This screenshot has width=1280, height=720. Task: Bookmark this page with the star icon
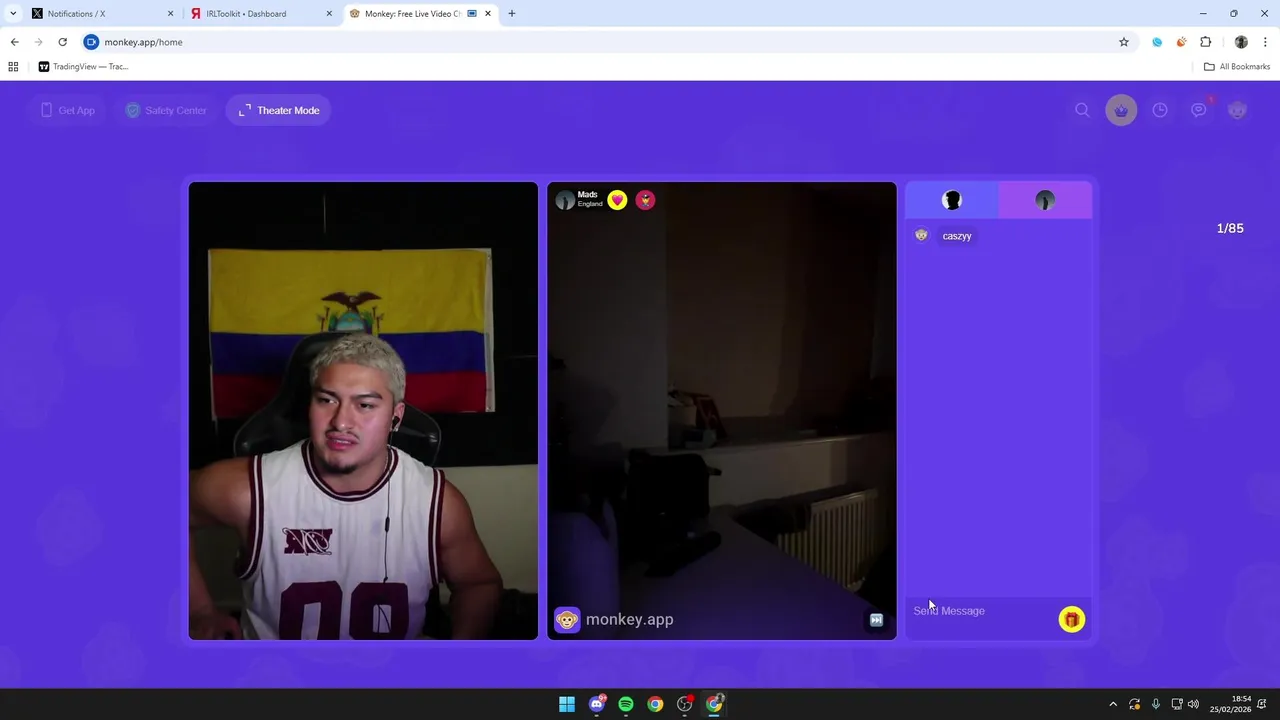point(1124,42)
